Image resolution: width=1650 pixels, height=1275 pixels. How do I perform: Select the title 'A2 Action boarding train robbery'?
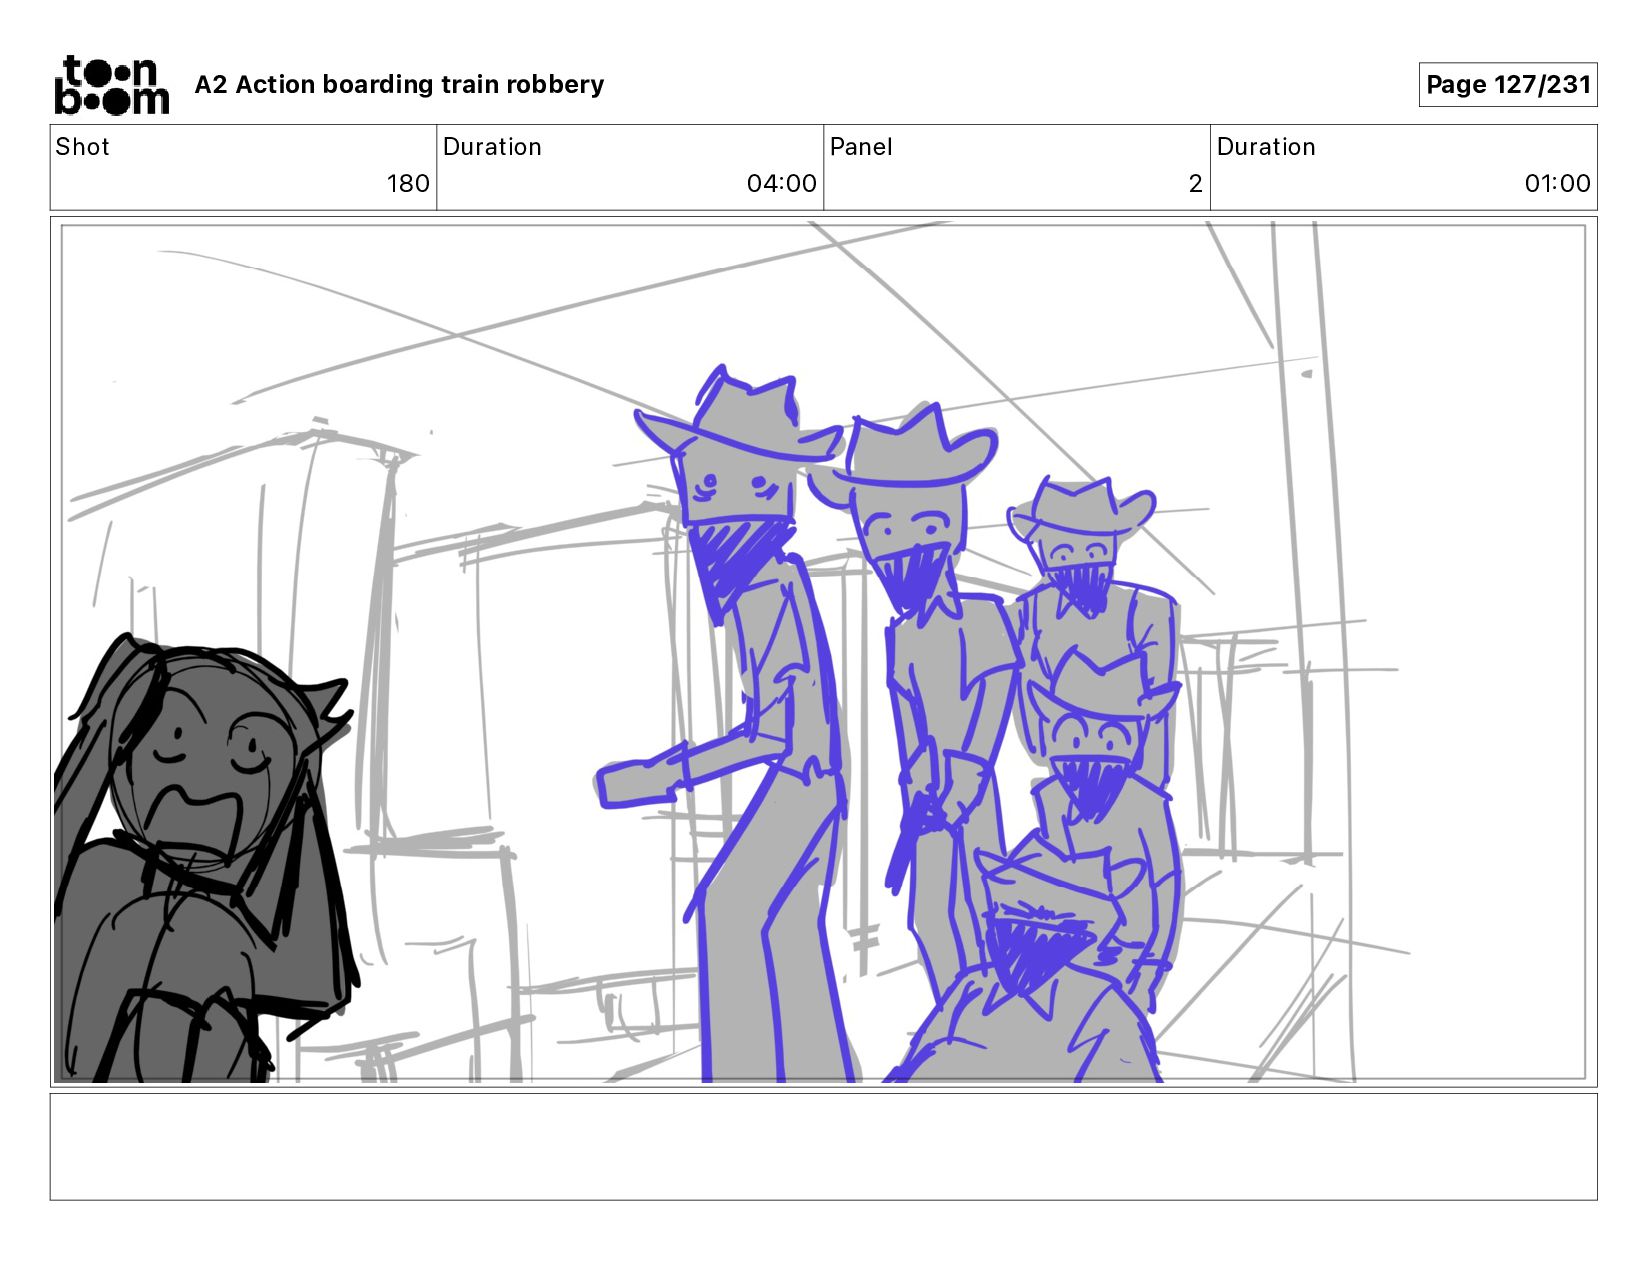[x=399, y=85]
